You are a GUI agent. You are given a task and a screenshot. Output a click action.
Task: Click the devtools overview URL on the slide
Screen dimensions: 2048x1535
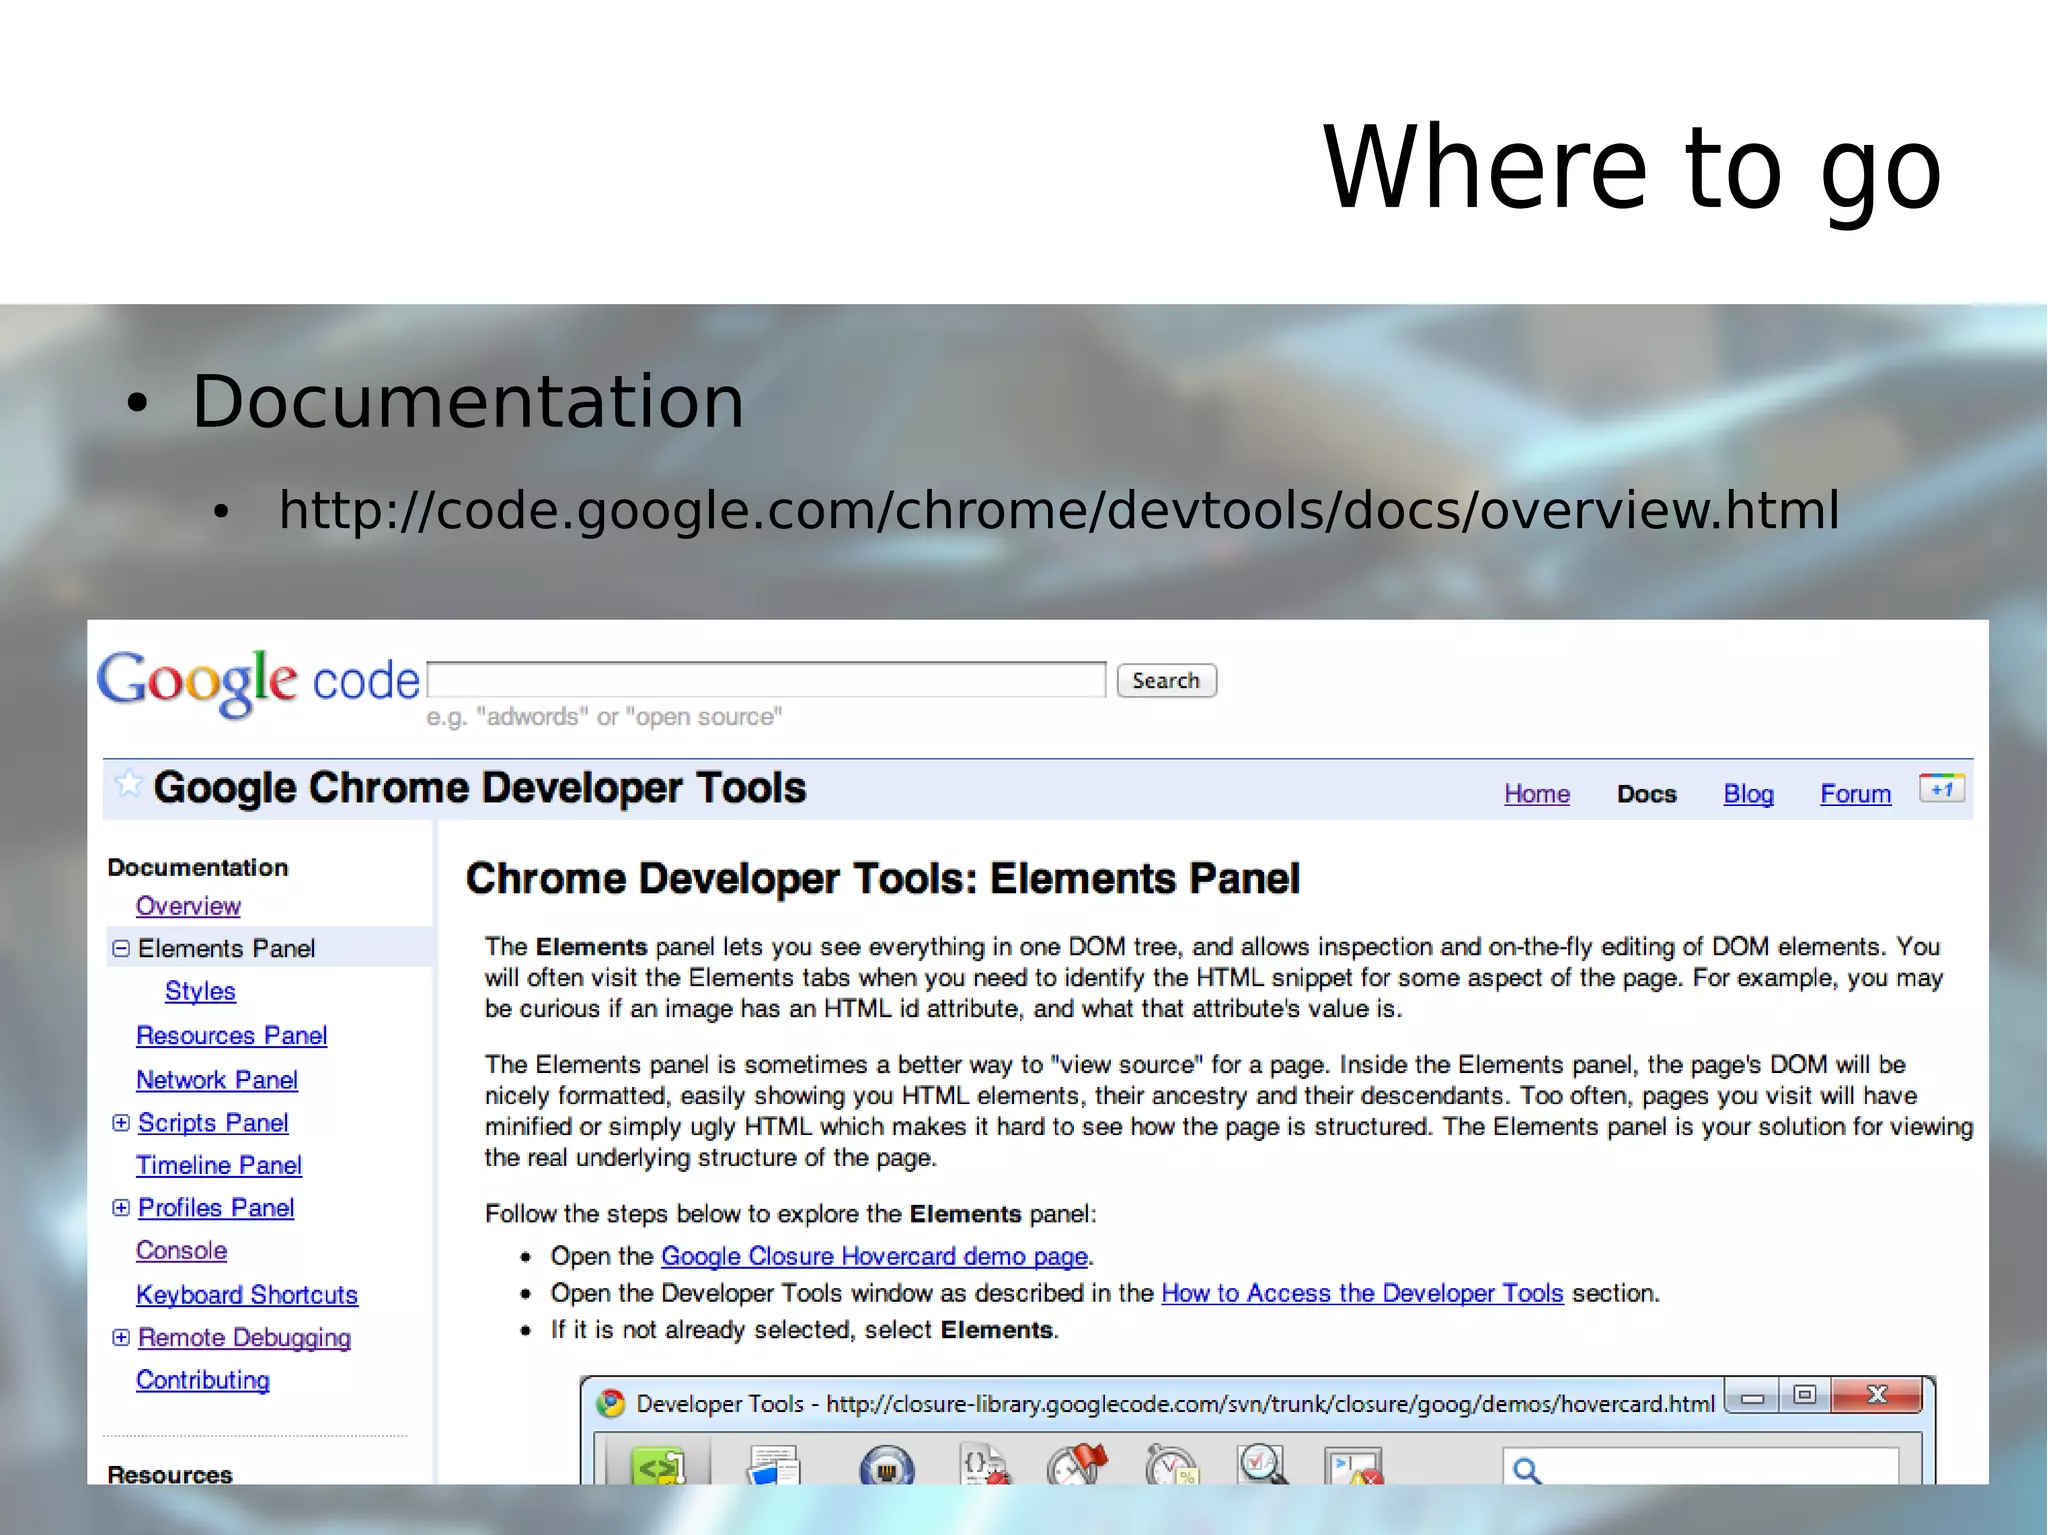point(1059,511)
